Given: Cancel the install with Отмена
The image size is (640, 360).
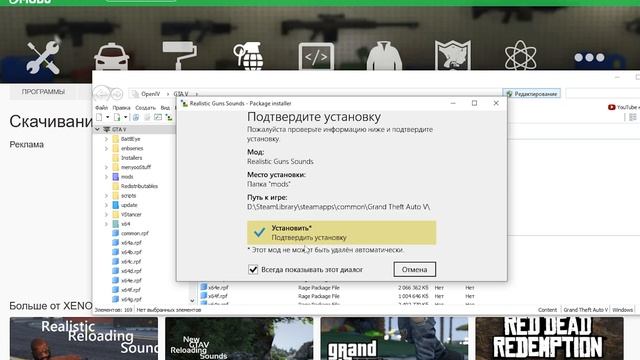Looking at the screenshot, I should pos(414,269).
